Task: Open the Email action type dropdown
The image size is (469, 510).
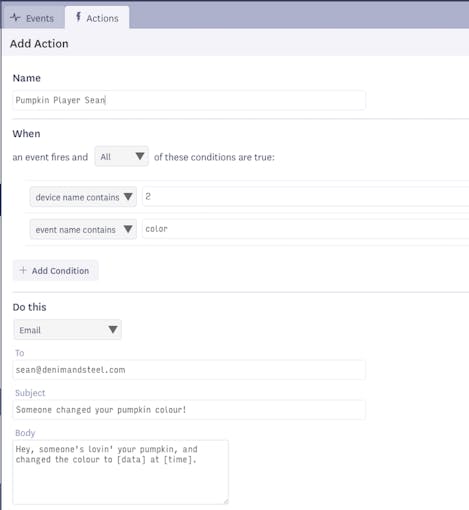Action: tap(68, 330)
